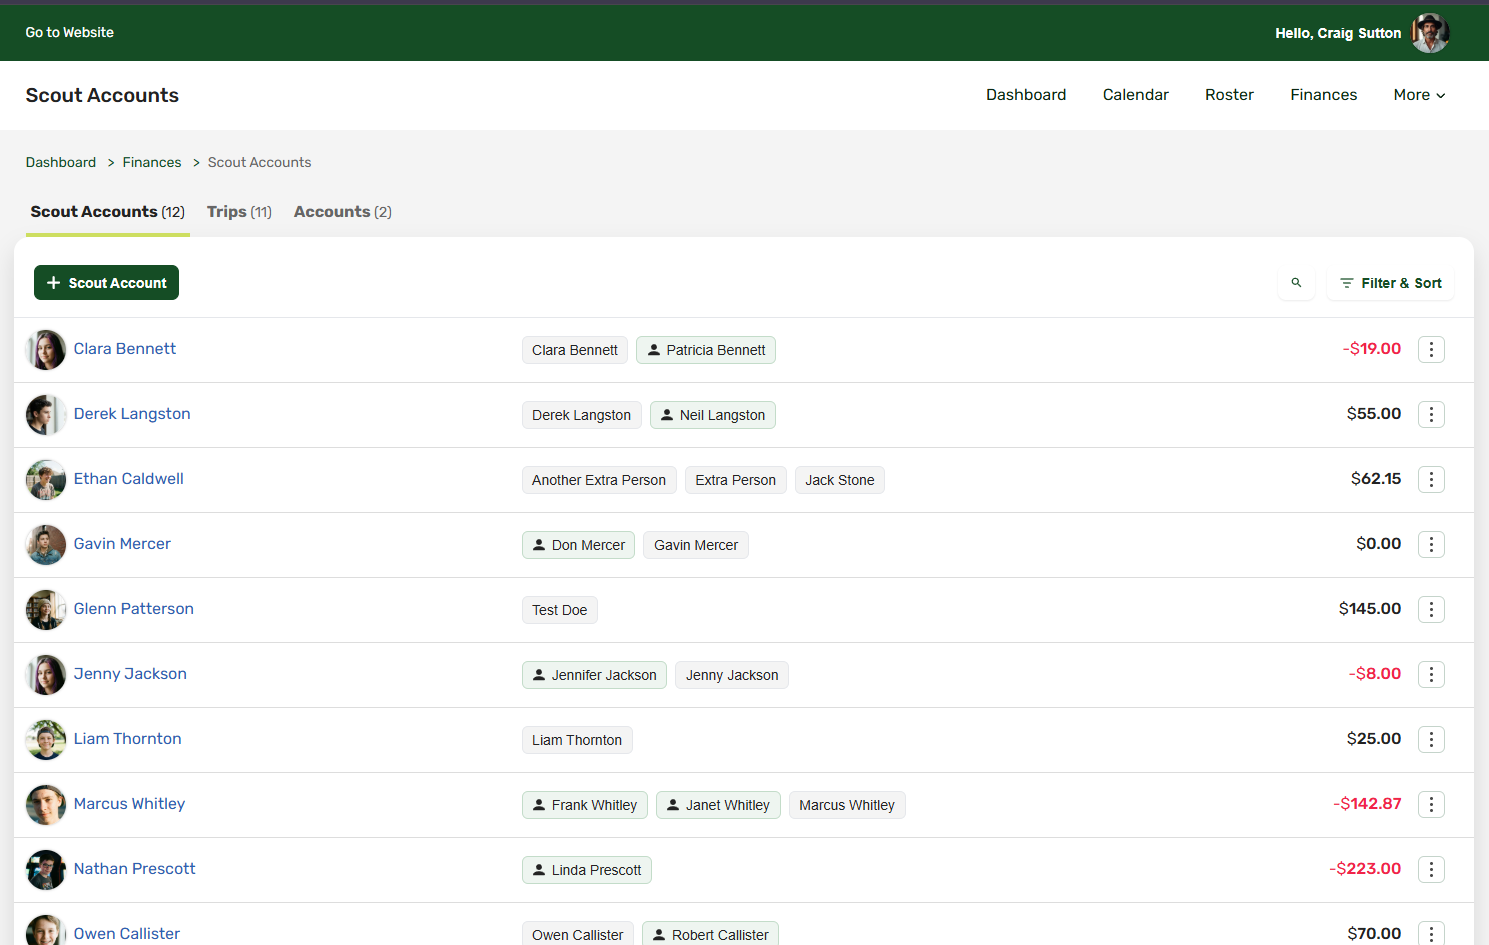Click the Go to Website link

coord(70,33)
